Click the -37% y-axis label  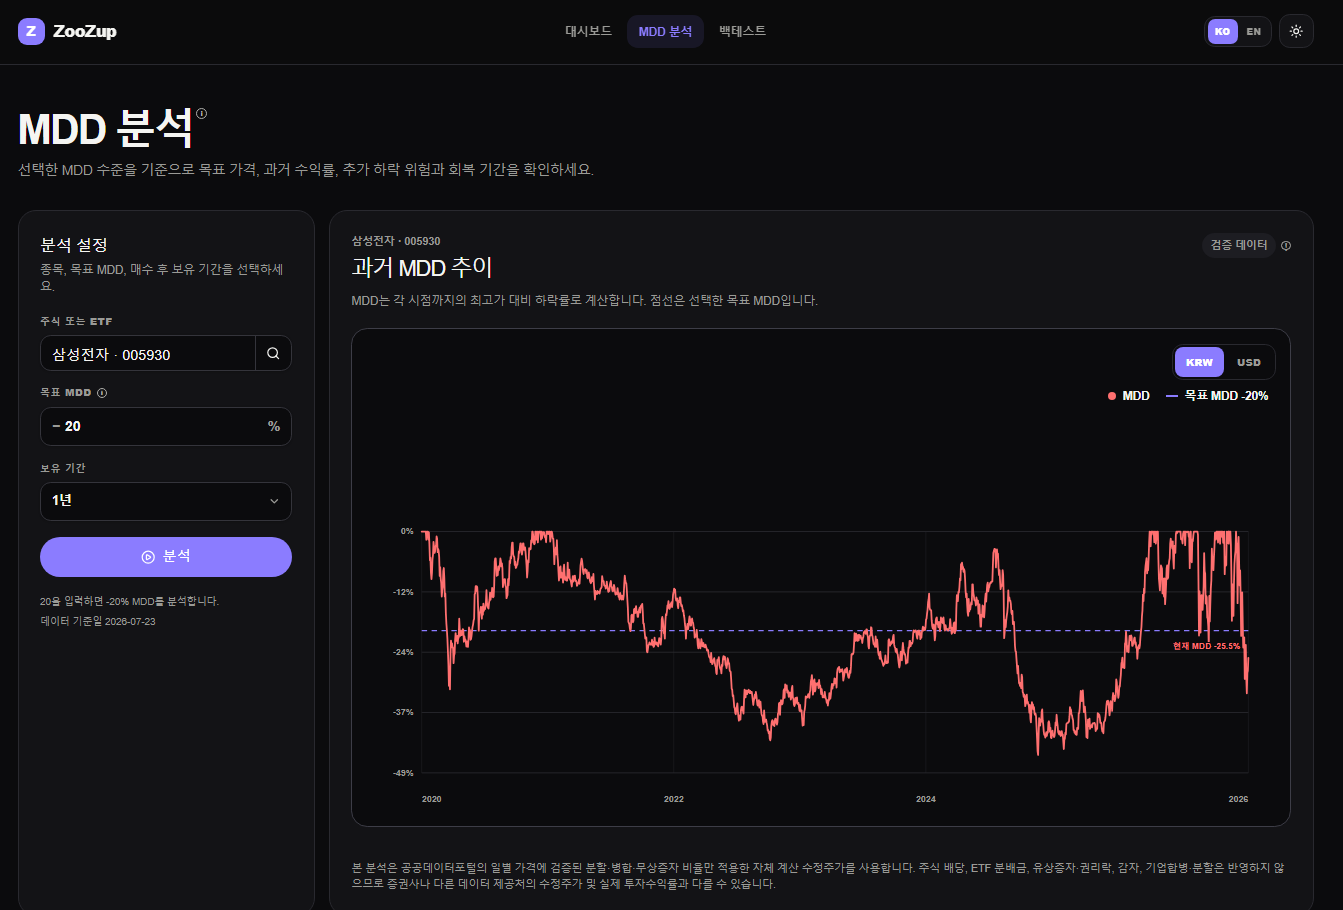(404, 712)
